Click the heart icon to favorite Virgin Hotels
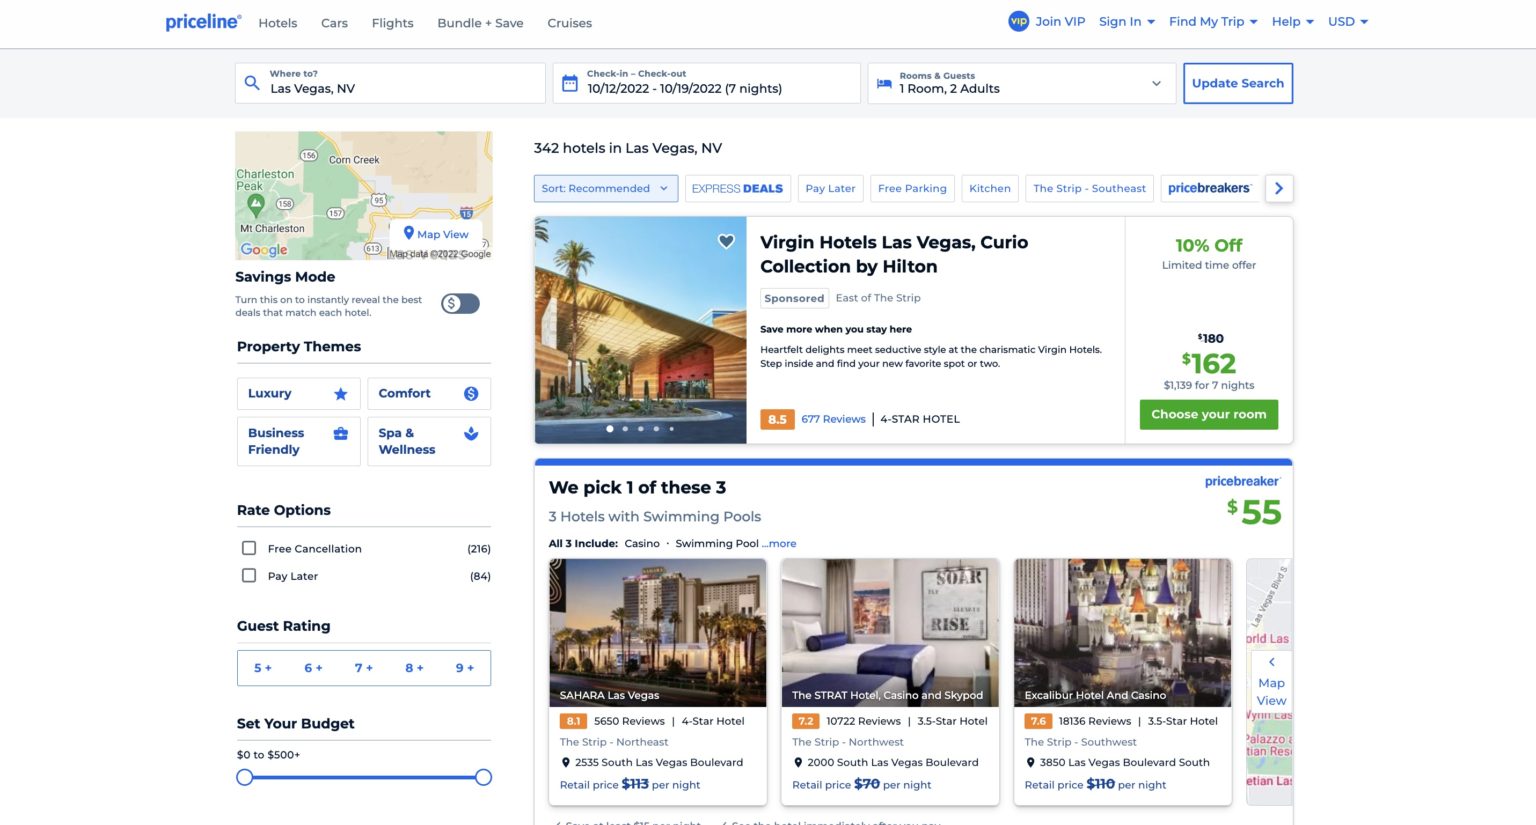 pyautogui.click(x=726, y=241)
